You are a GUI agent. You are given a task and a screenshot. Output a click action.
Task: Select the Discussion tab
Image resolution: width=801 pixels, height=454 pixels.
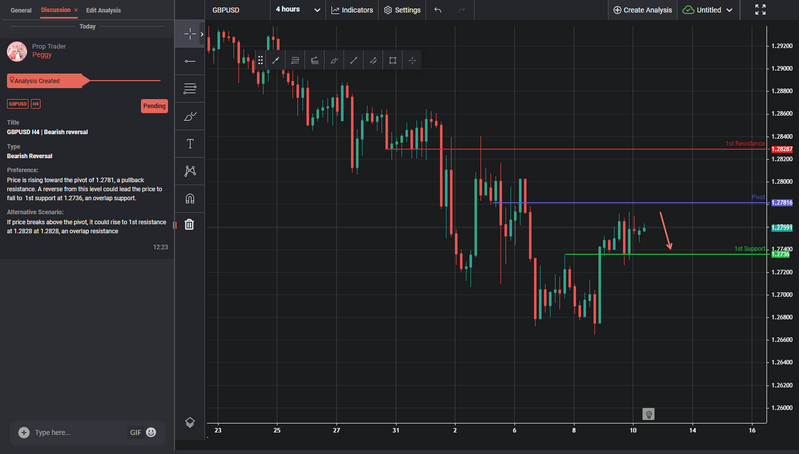pyautogui.click(x=56, y=10)
